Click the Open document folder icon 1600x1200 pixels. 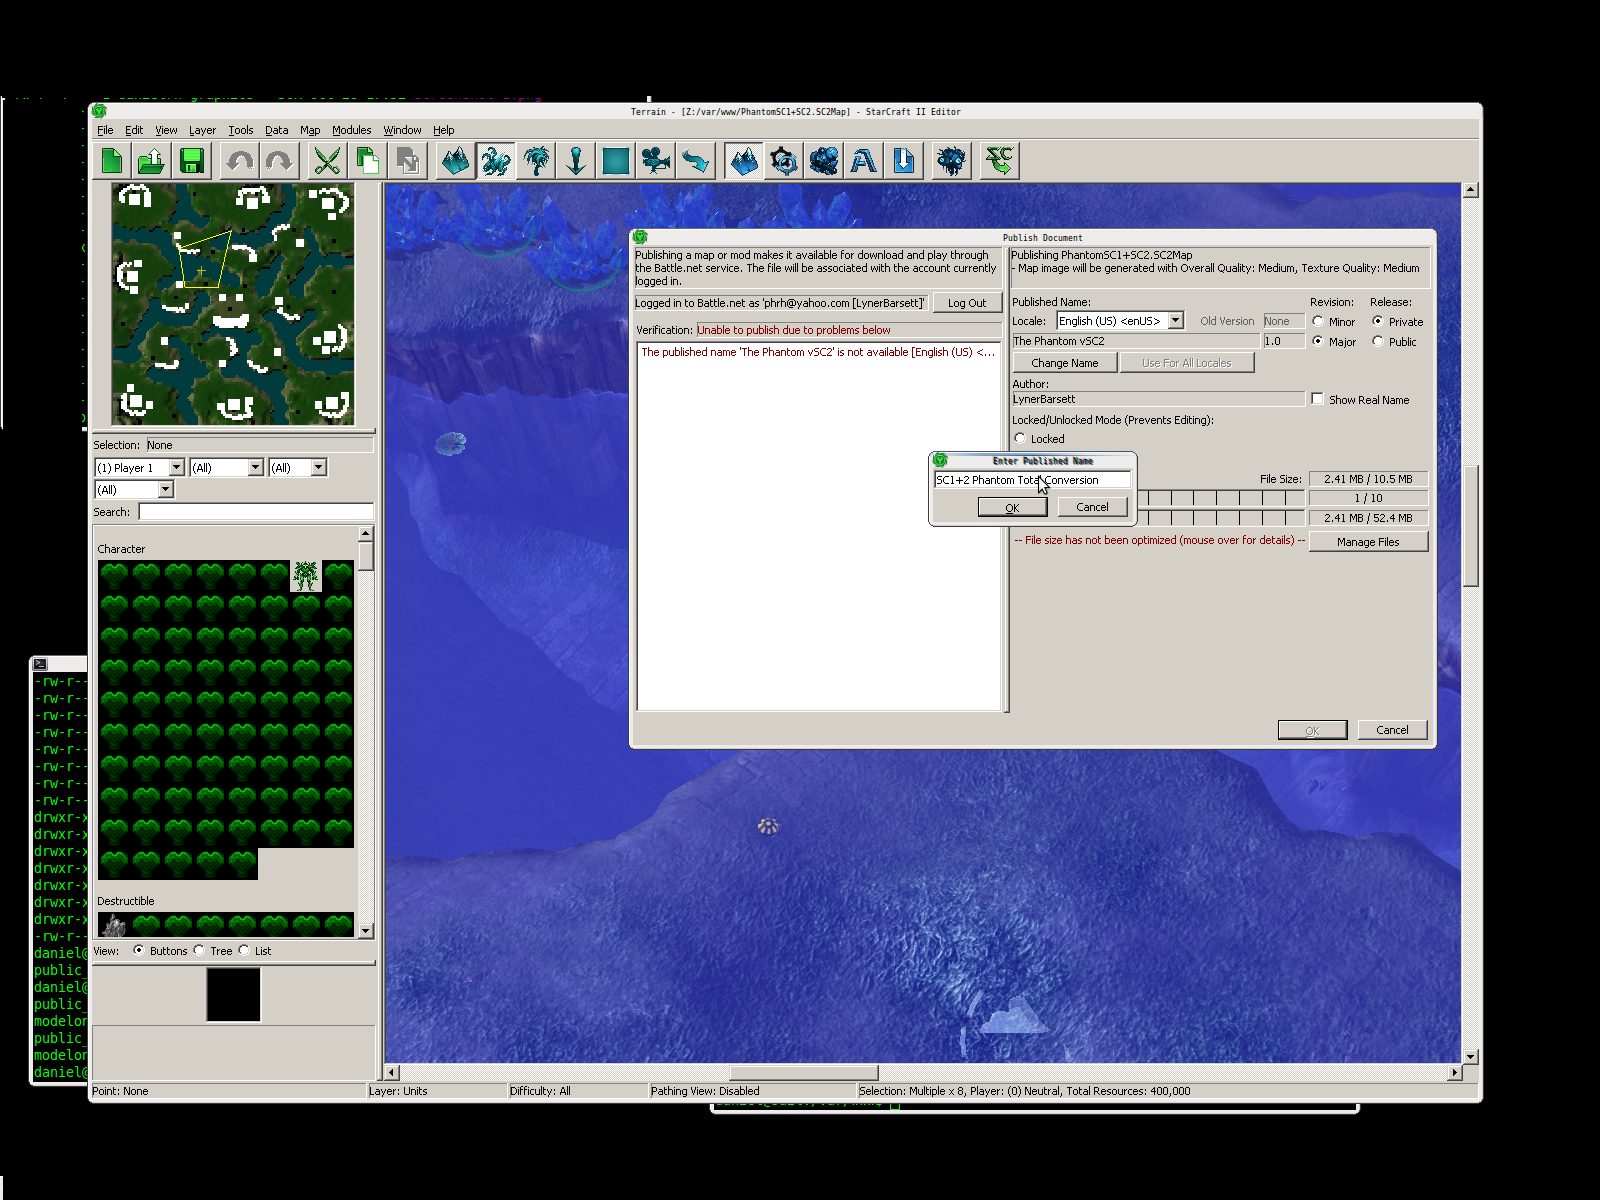click(x=151, y=161)
